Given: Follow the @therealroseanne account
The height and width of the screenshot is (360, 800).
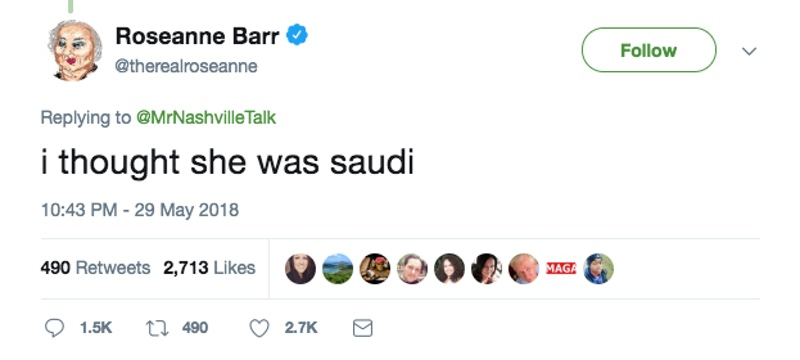Looking at the screenshot, I should (x=648, y=50).
